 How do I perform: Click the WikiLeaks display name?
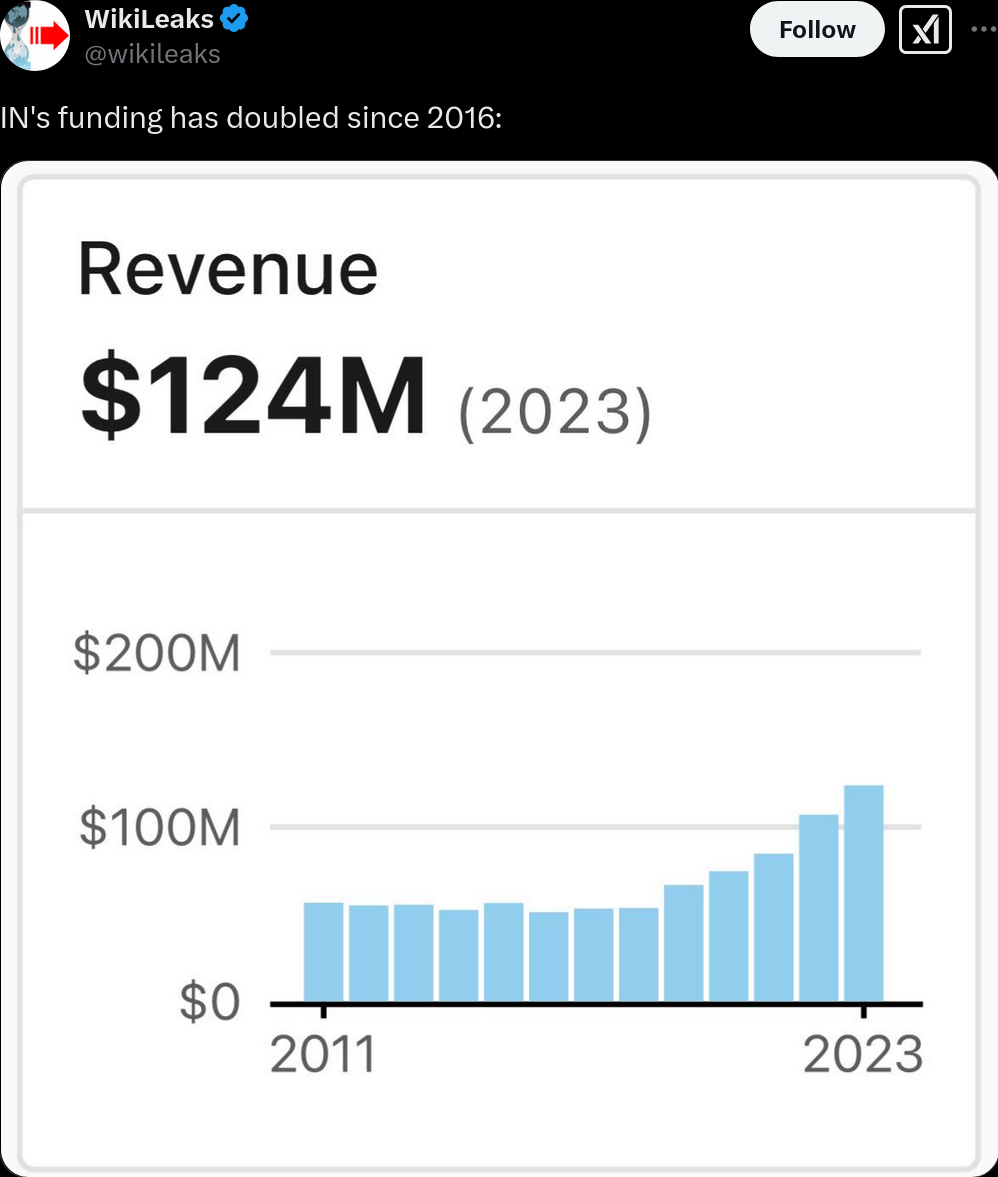pyautogui.click(x=149, y=19)
